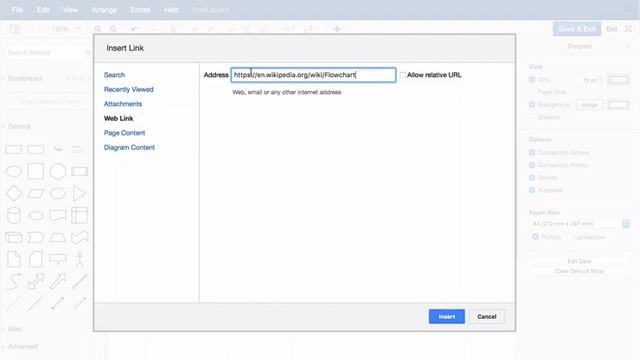The height and width of the screenshot is (360, 640).
Task: Choose the actor stick-figure shape
Action: [80, 259]
